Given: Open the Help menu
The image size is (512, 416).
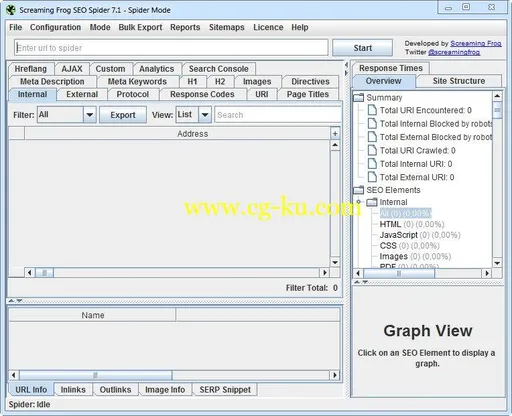Looking at the screenshot, I should 300,27.
